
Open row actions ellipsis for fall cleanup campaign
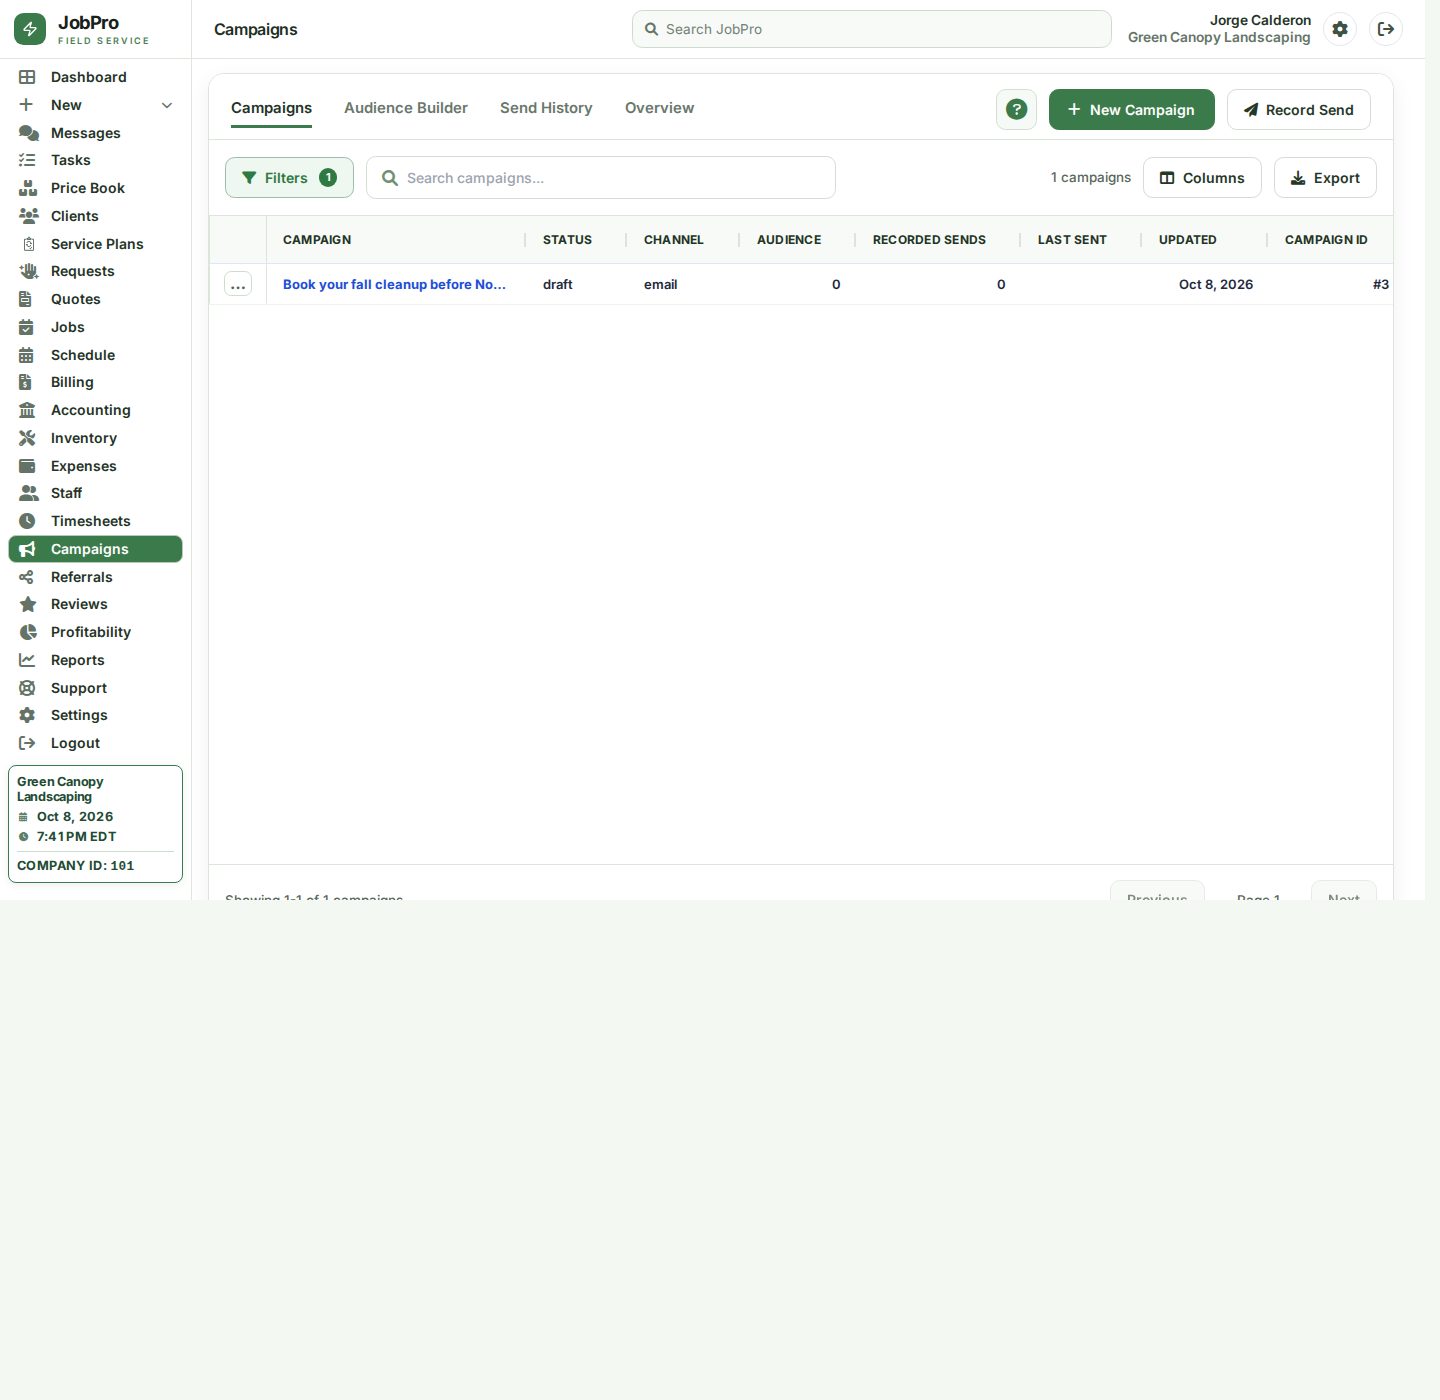click(x=238, y=284)
